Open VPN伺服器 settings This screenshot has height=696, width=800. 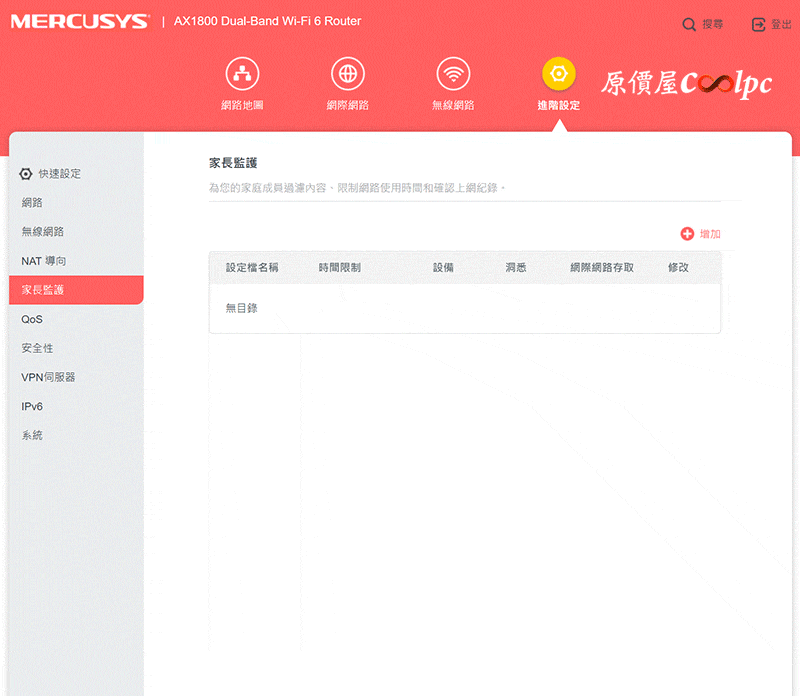point(48,377)
